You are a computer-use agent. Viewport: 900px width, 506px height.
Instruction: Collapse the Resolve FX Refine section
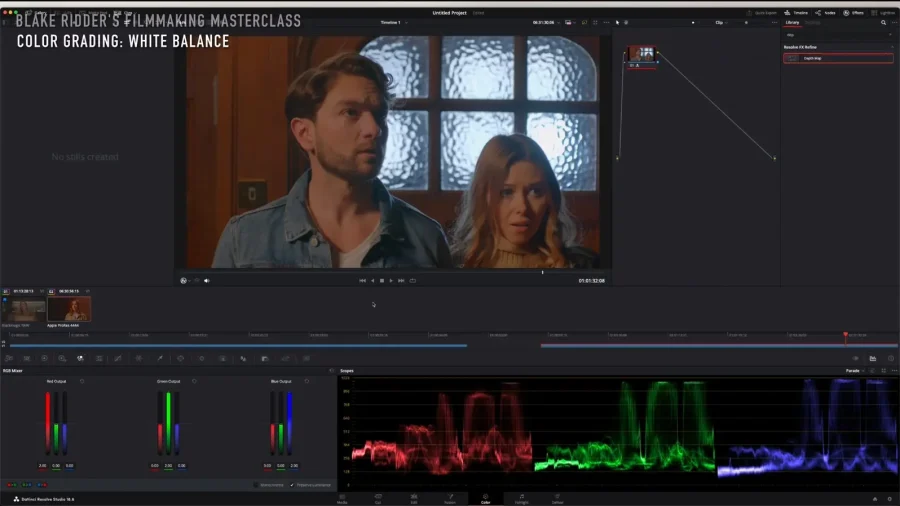point(892,47)
